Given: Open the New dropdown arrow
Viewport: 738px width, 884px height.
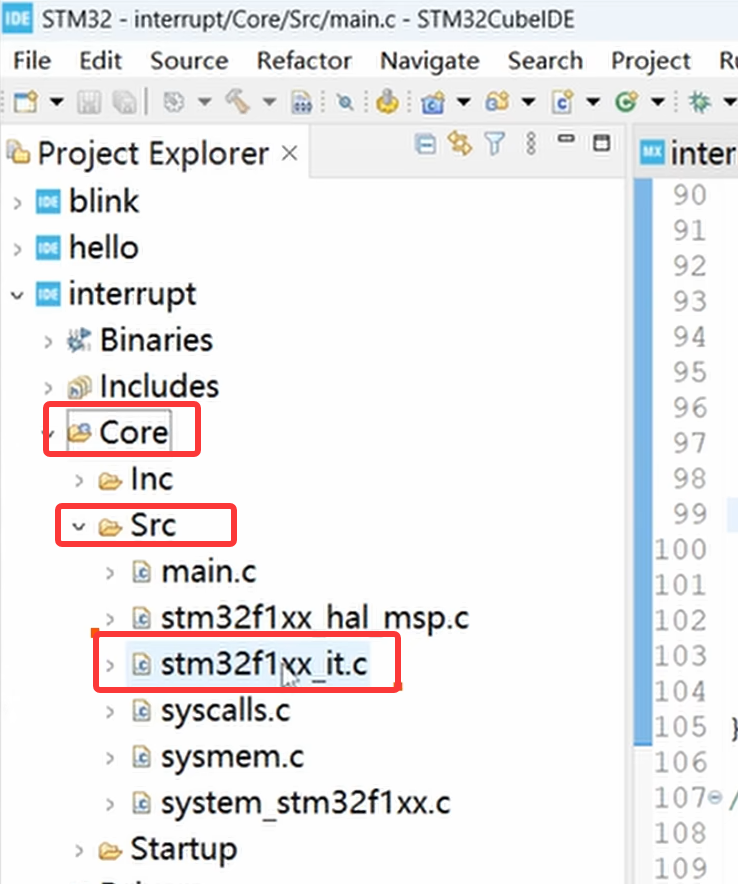Looking at the screenshot, I should click(x=56, y=102).
